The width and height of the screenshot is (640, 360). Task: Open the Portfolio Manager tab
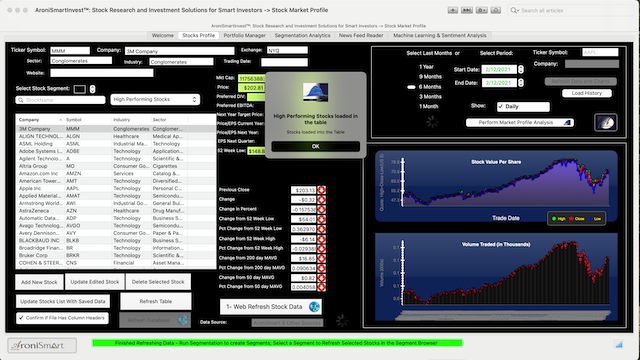click(x=244, y=36)
